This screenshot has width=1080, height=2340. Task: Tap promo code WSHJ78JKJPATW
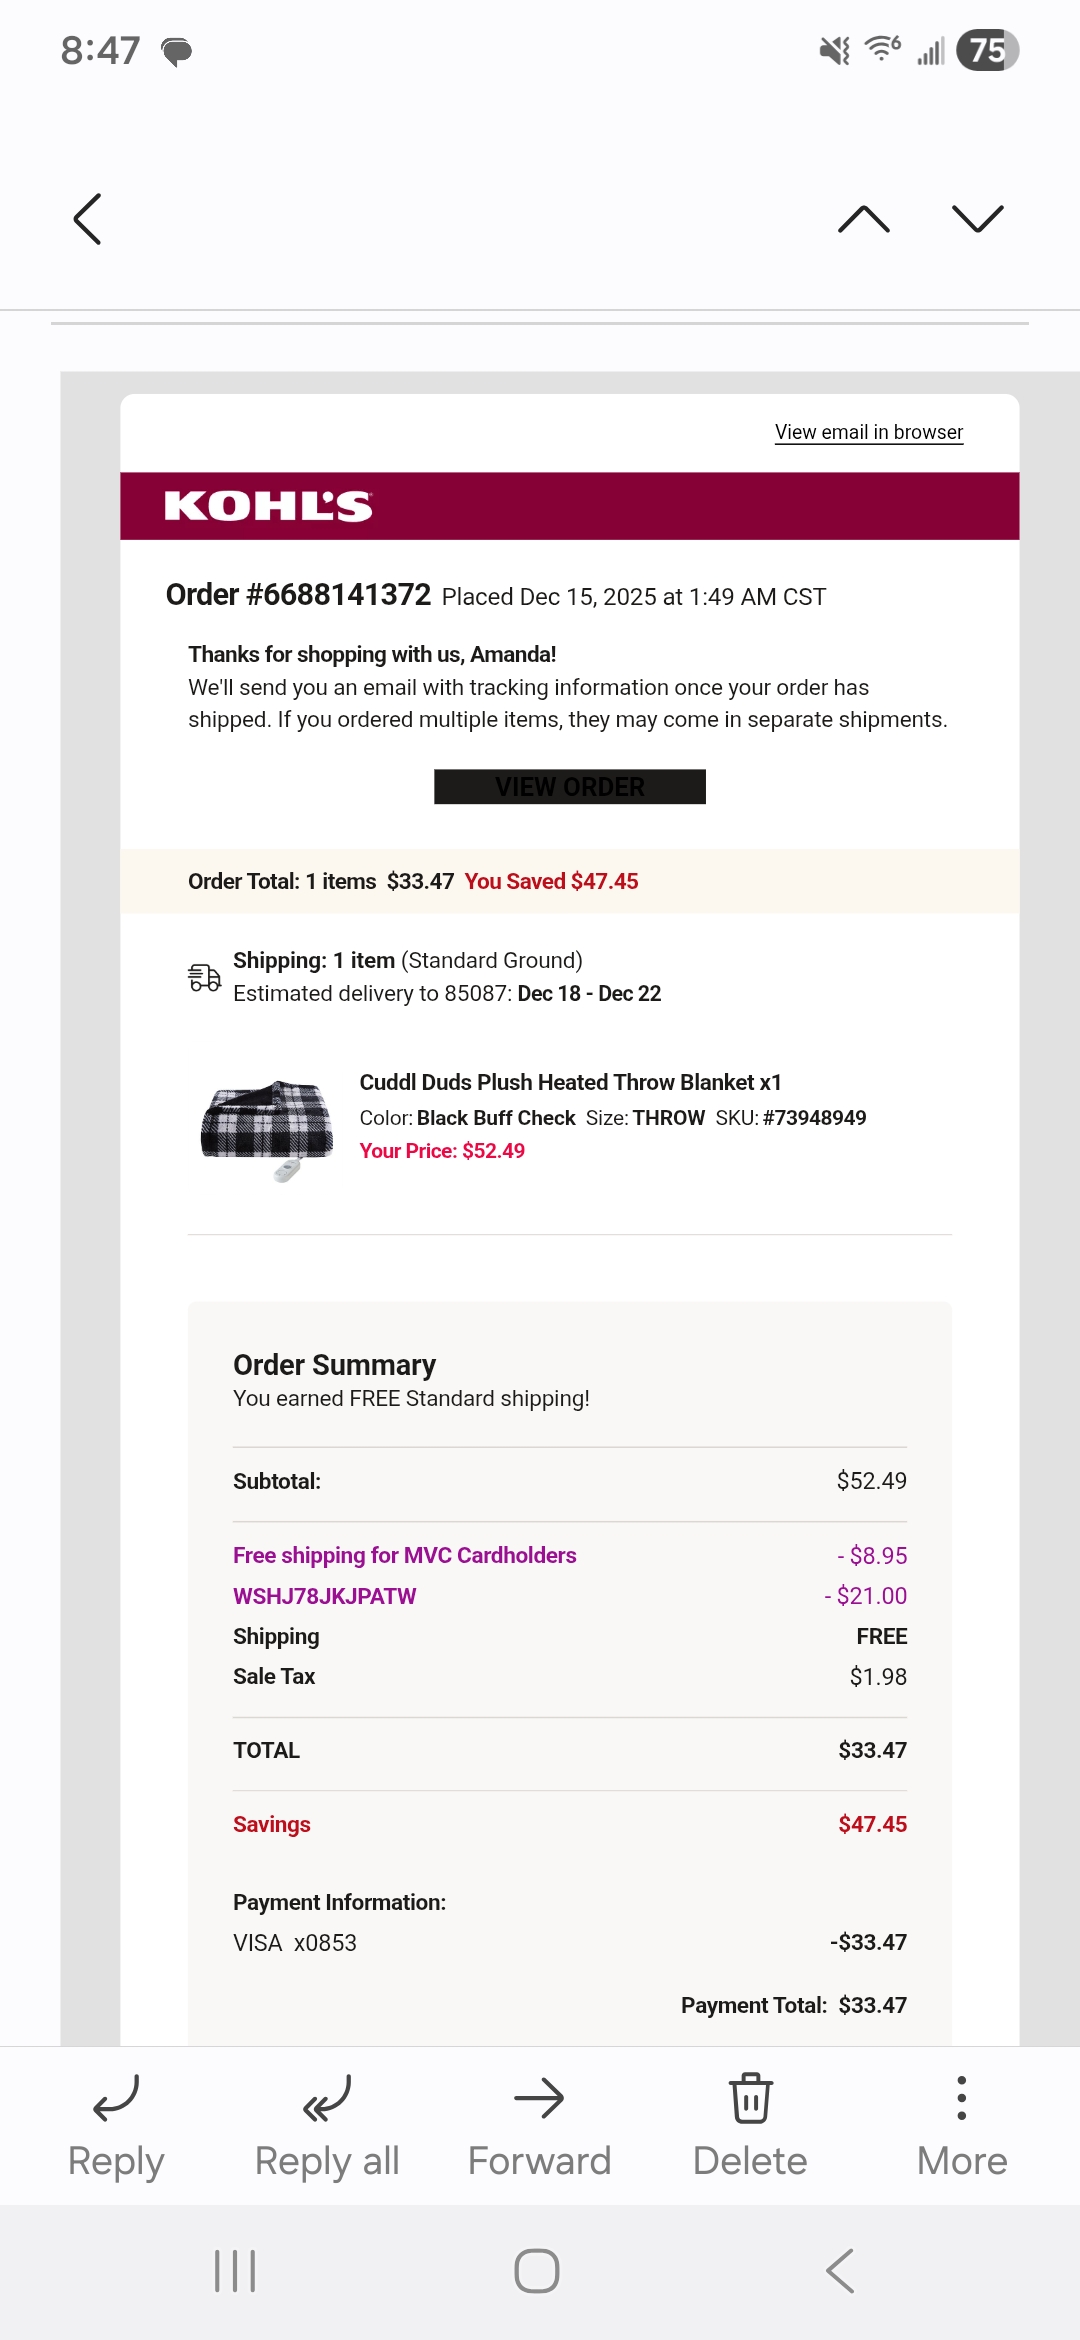[324, 1596]
